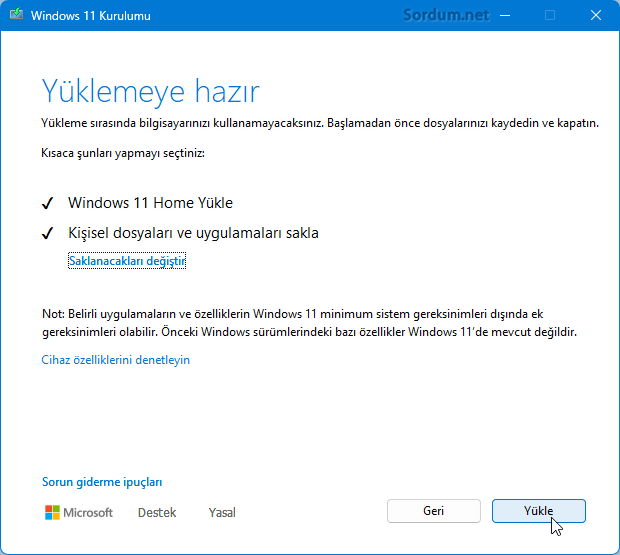620x555 pixels.
Task: Click the checkmark beside Windows 11 Home Yükle
Action: point(47,203)
